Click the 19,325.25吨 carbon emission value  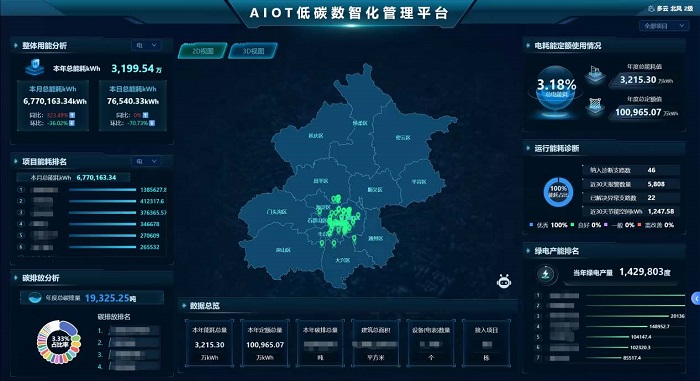110,298
